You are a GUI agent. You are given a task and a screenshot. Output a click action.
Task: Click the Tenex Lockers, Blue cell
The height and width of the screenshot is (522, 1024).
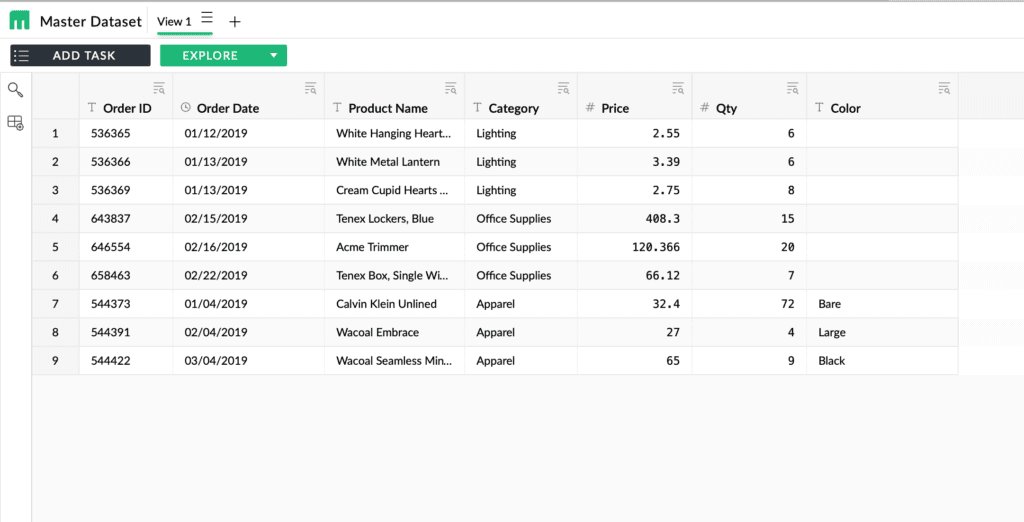click(x=394, y=218)
